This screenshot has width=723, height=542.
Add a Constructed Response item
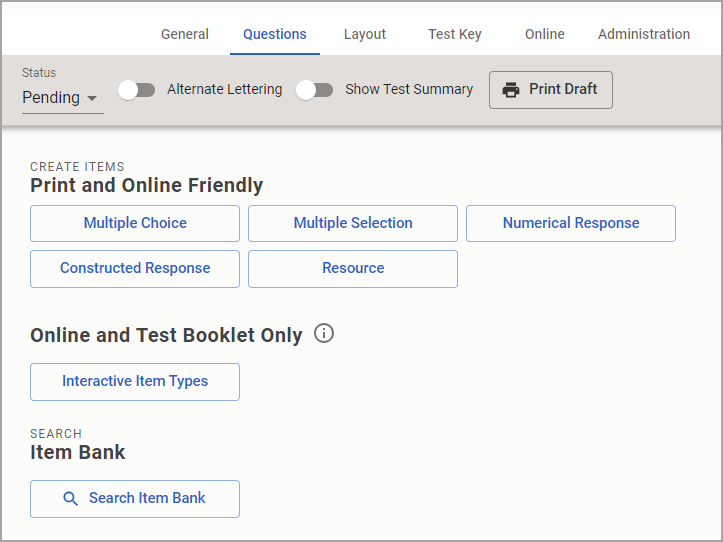pyautogui.click(x=135, y=269)
